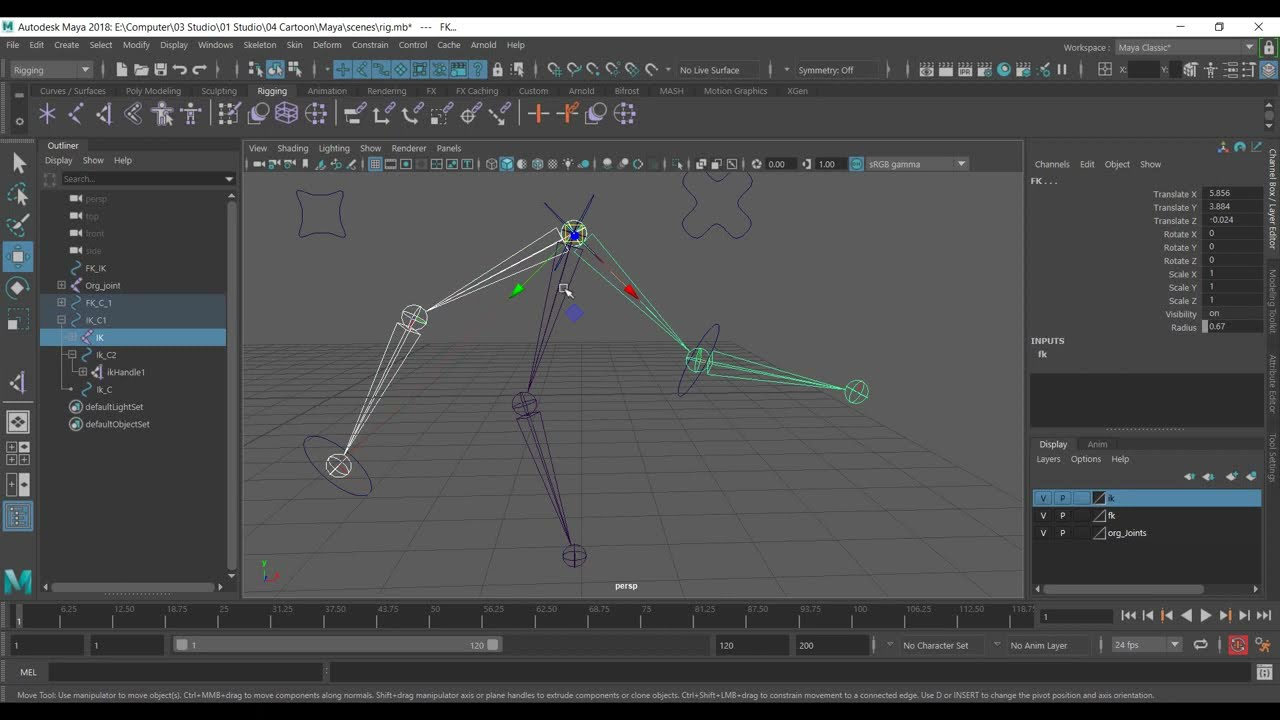Image resolution: width=1280 pixels, height=720 pixels.
Task: Open the Script Editor icon
Action: 1264,673
